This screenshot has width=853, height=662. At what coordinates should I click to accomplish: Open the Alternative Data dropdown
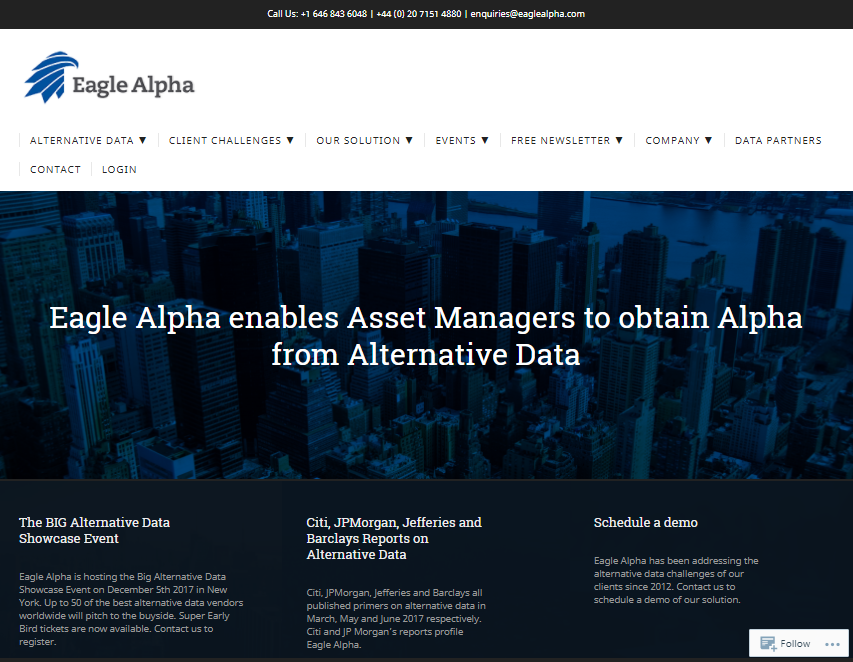[87, 140]
